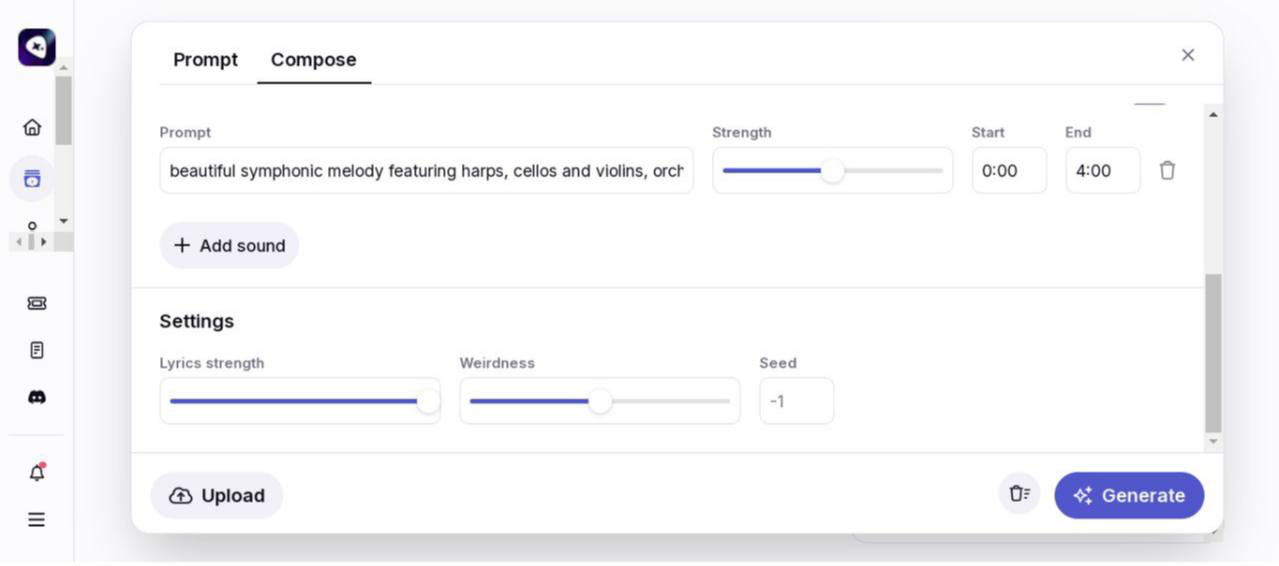The image size is (1279, 566).
Task: Open the hamburger menu icon
Action: [37, 520]
